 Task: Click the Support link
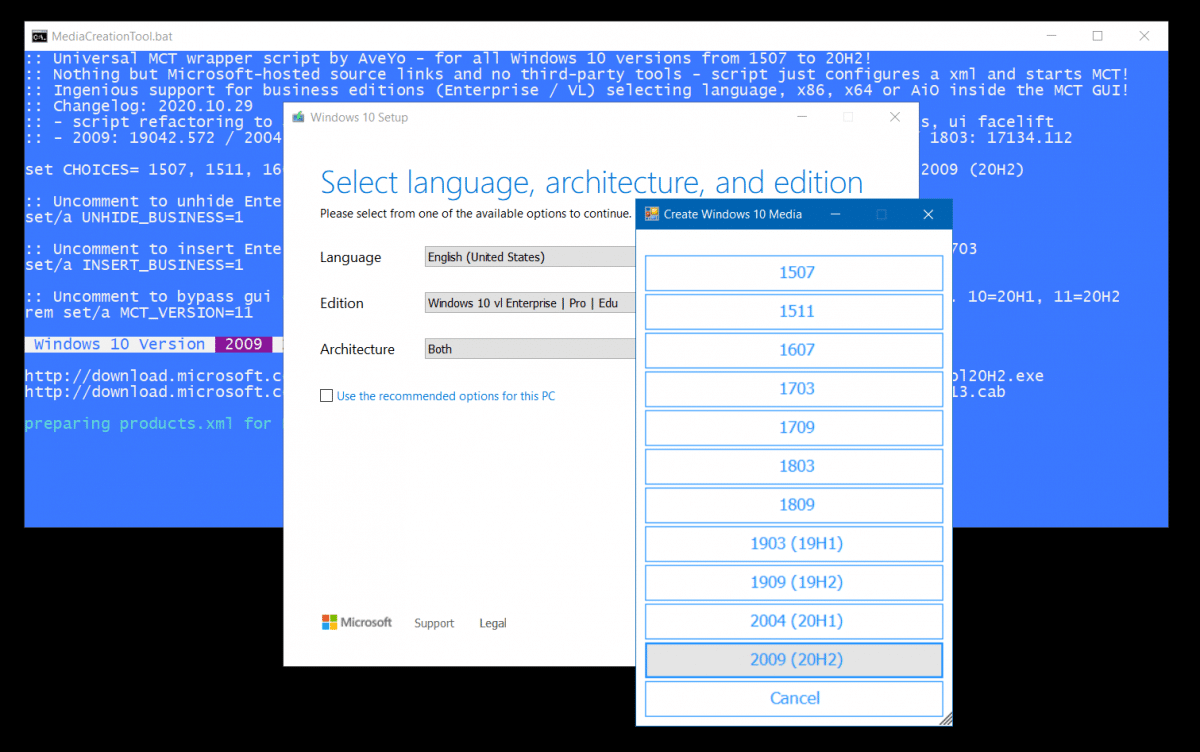pyautogui.click(x=434, y=623)
